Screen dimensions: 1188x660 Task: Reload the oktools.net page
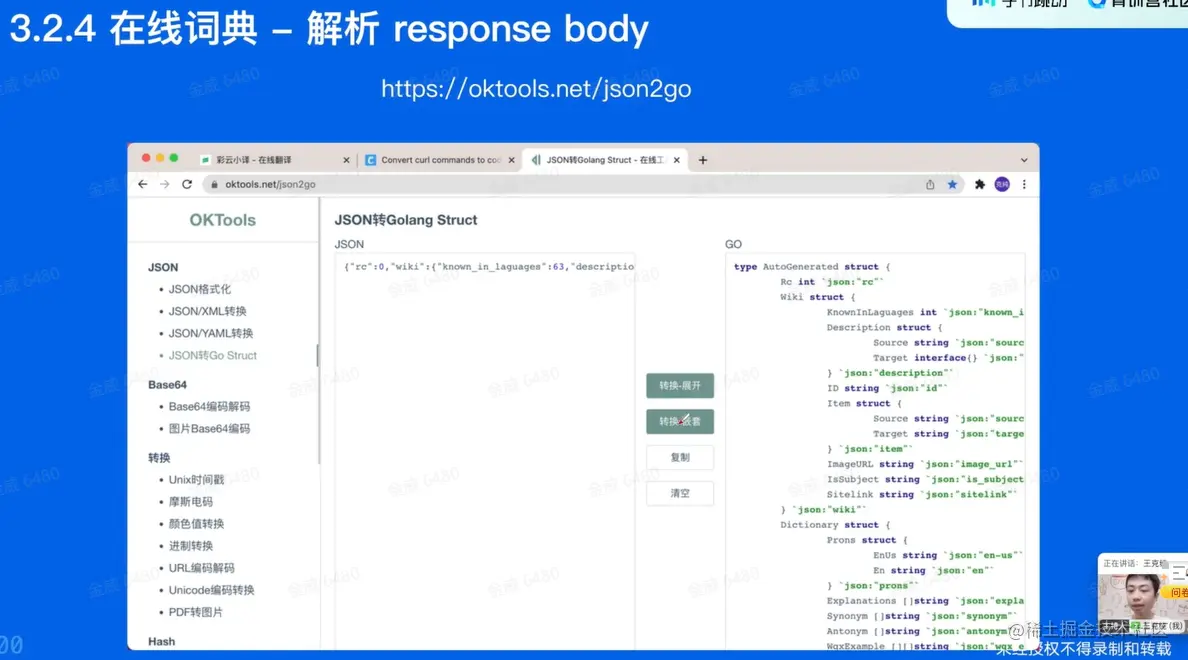click(x=187, y=184)
